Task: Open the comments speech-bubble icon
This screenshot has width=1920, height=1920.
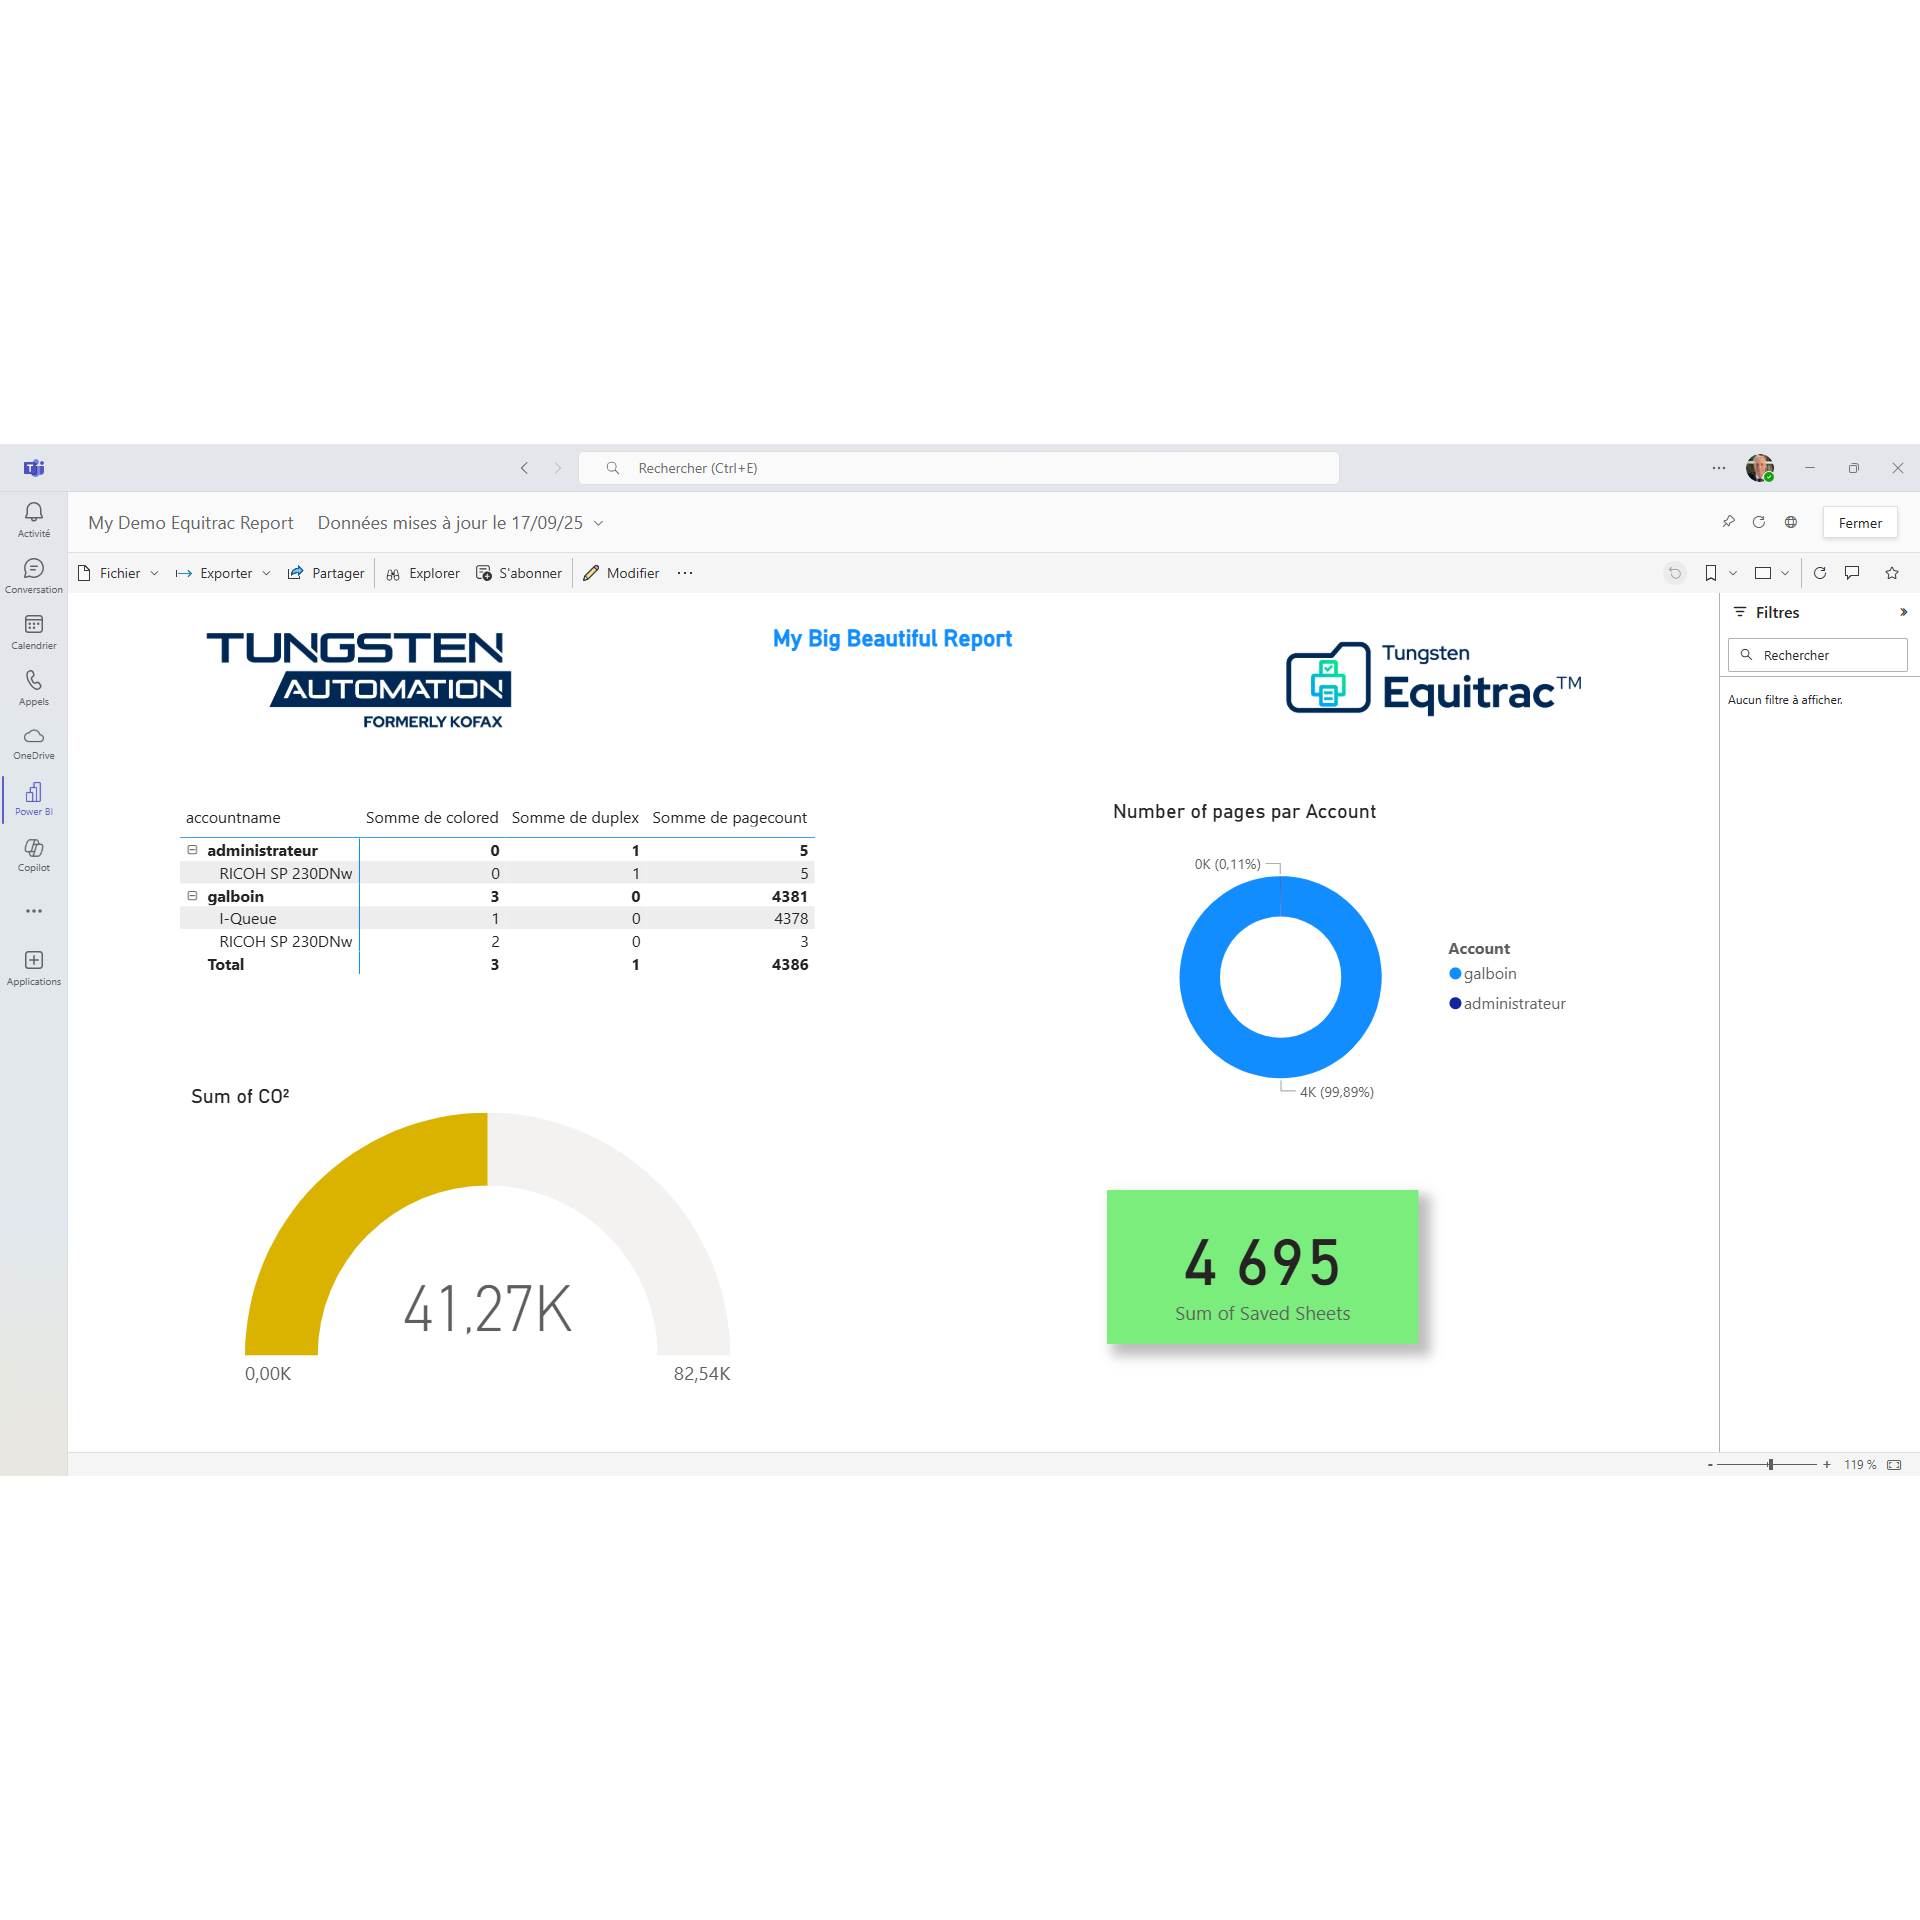Action: 1852,573
